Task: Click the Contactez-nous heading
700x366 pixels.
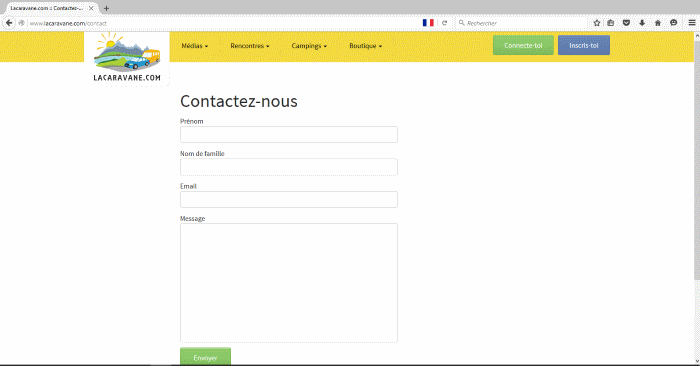Action: [x=239, y=101]
